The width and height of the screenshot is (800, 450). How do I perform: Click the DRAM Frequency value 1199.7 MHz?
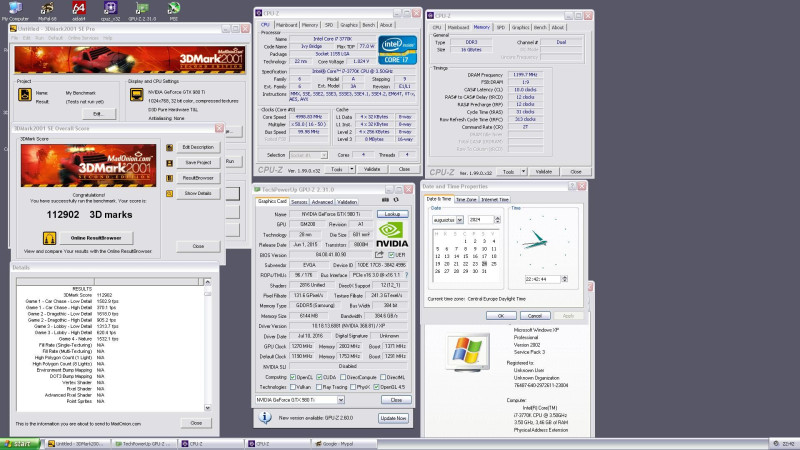[525, 74]
